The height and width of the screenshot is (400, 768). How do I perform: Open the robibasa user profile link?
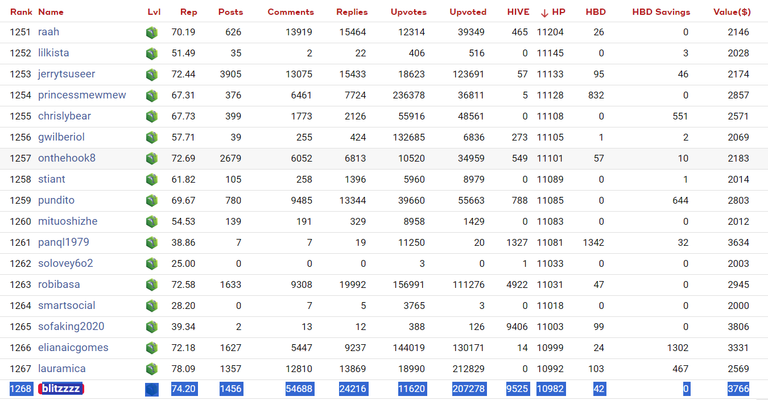59,284
